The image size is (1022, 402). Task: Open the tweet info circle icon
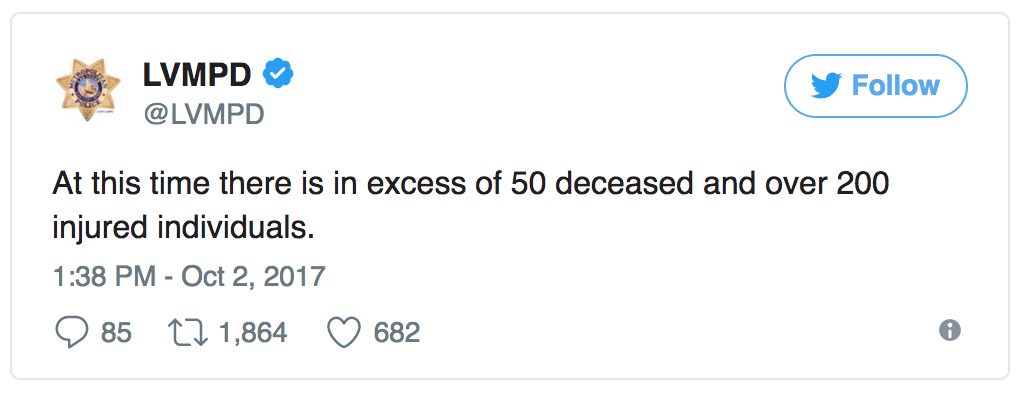(x=950, y=331)
